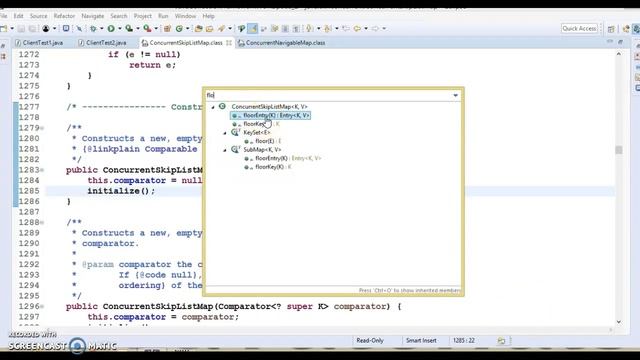The height and width of the screenshot is (360, 640).
Task: Click the scroll down arrow of editor
Action: pos(619,322)
